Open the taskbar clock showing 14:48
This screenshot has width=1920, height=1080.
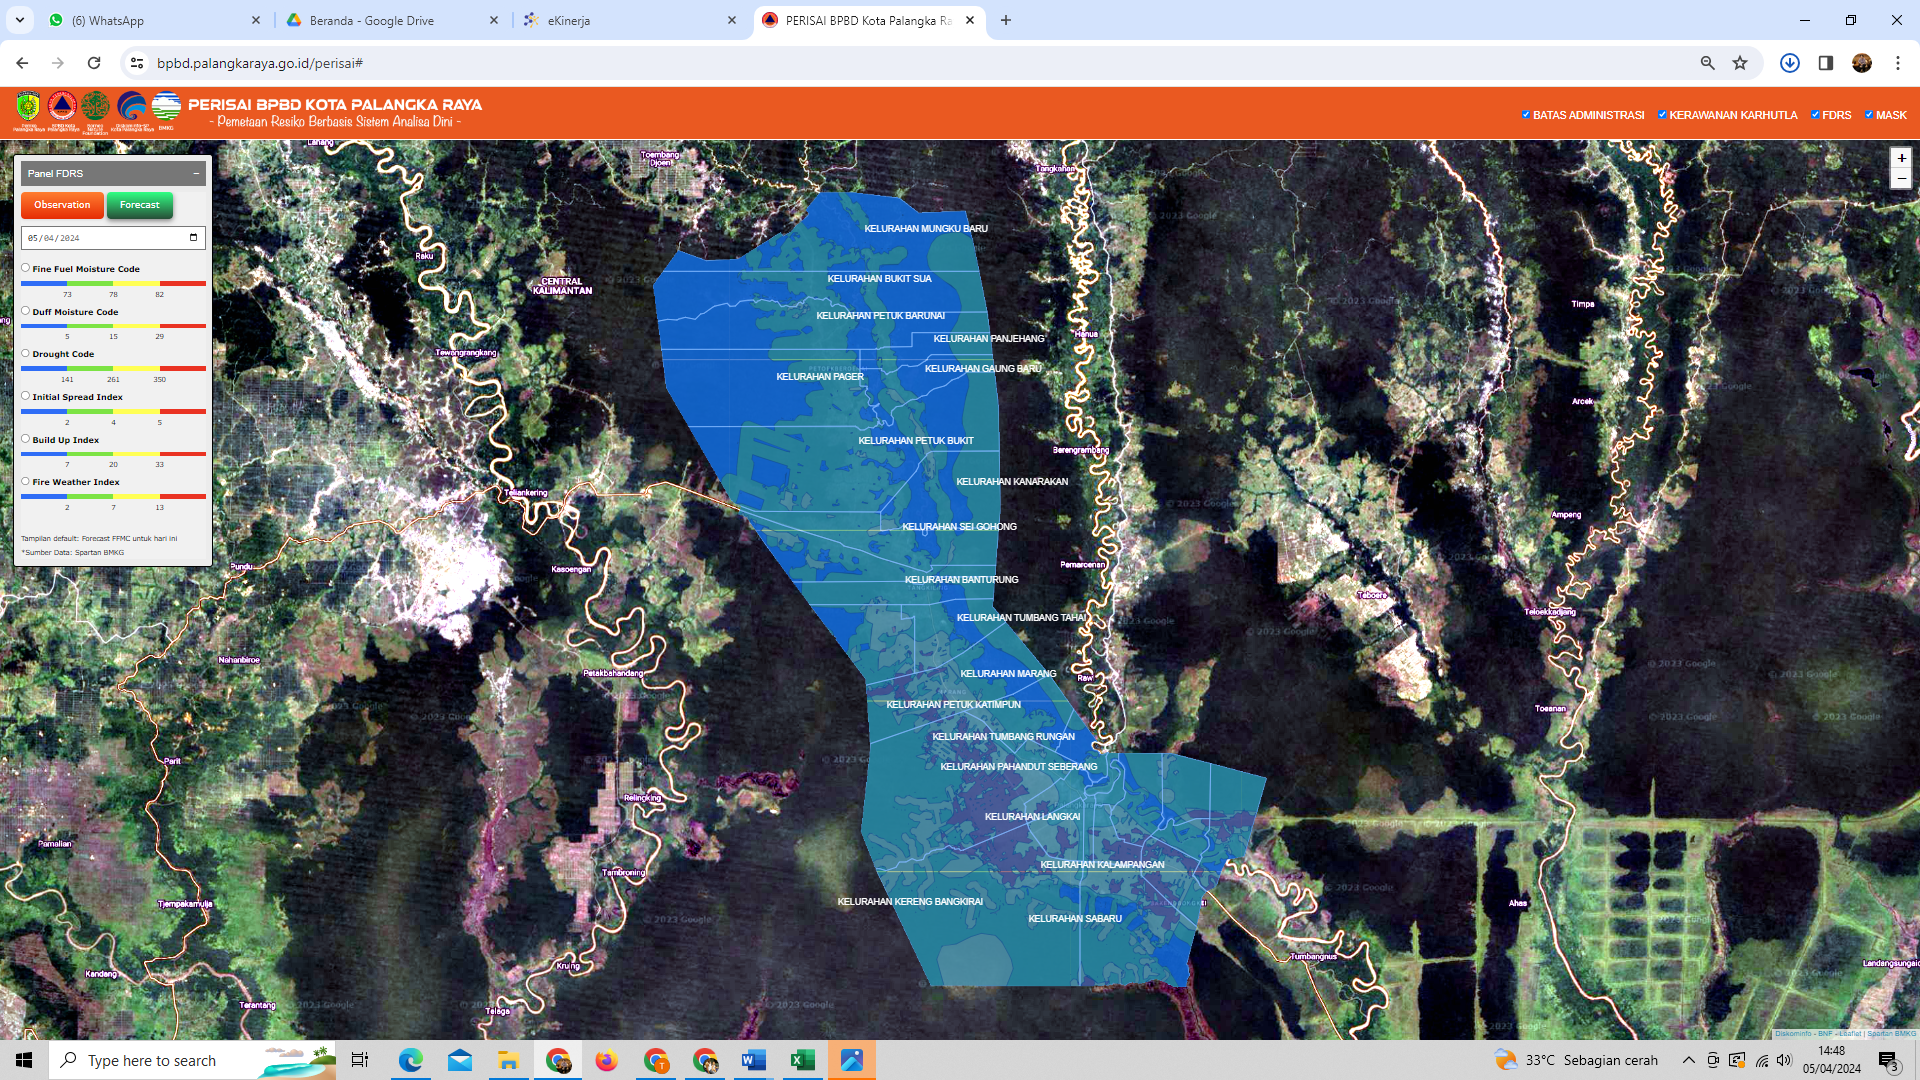click(1832, 1060)
